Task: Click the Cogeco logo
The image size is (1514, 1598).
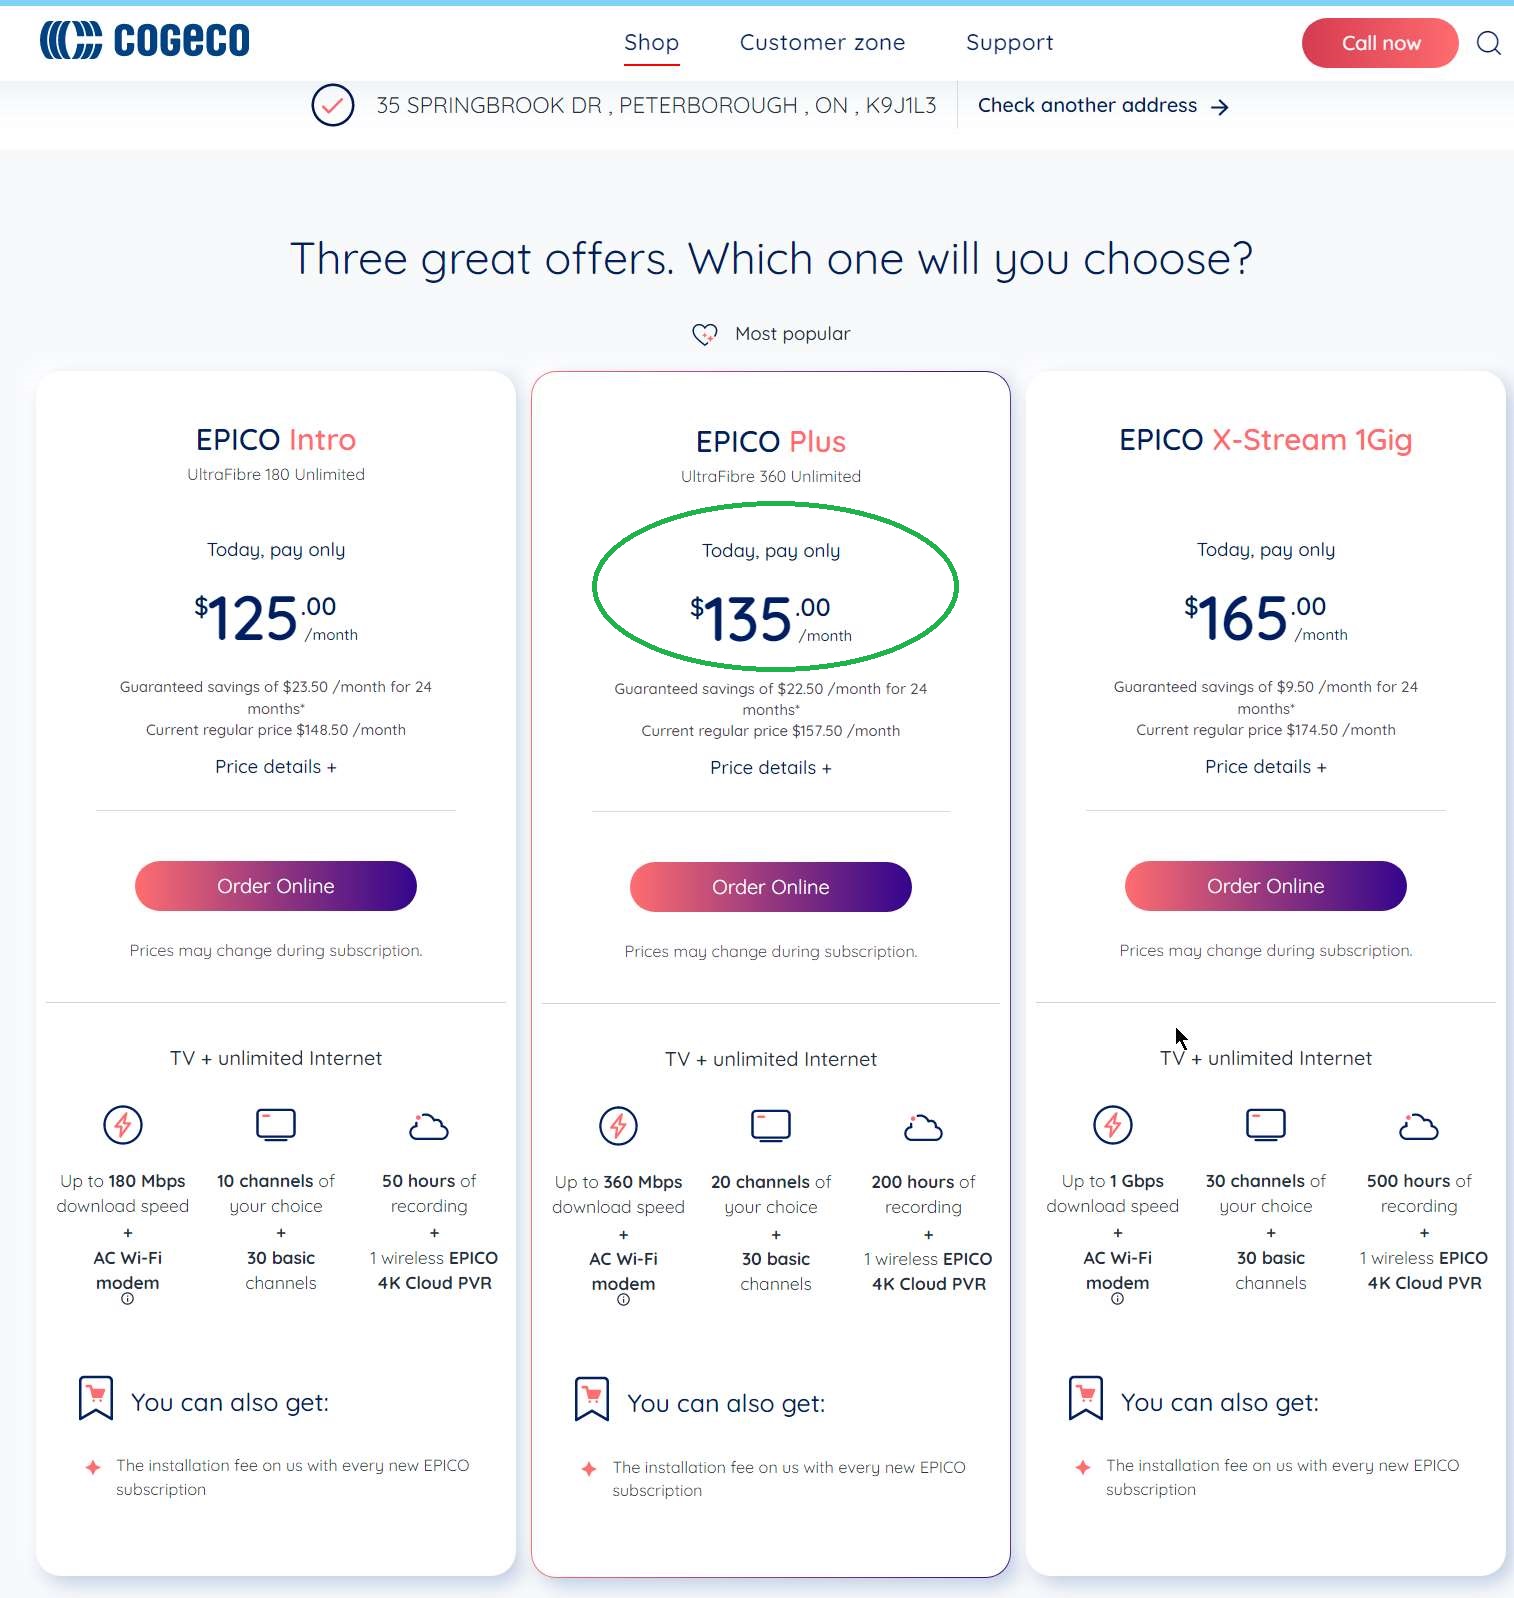Action: [145, 41]
